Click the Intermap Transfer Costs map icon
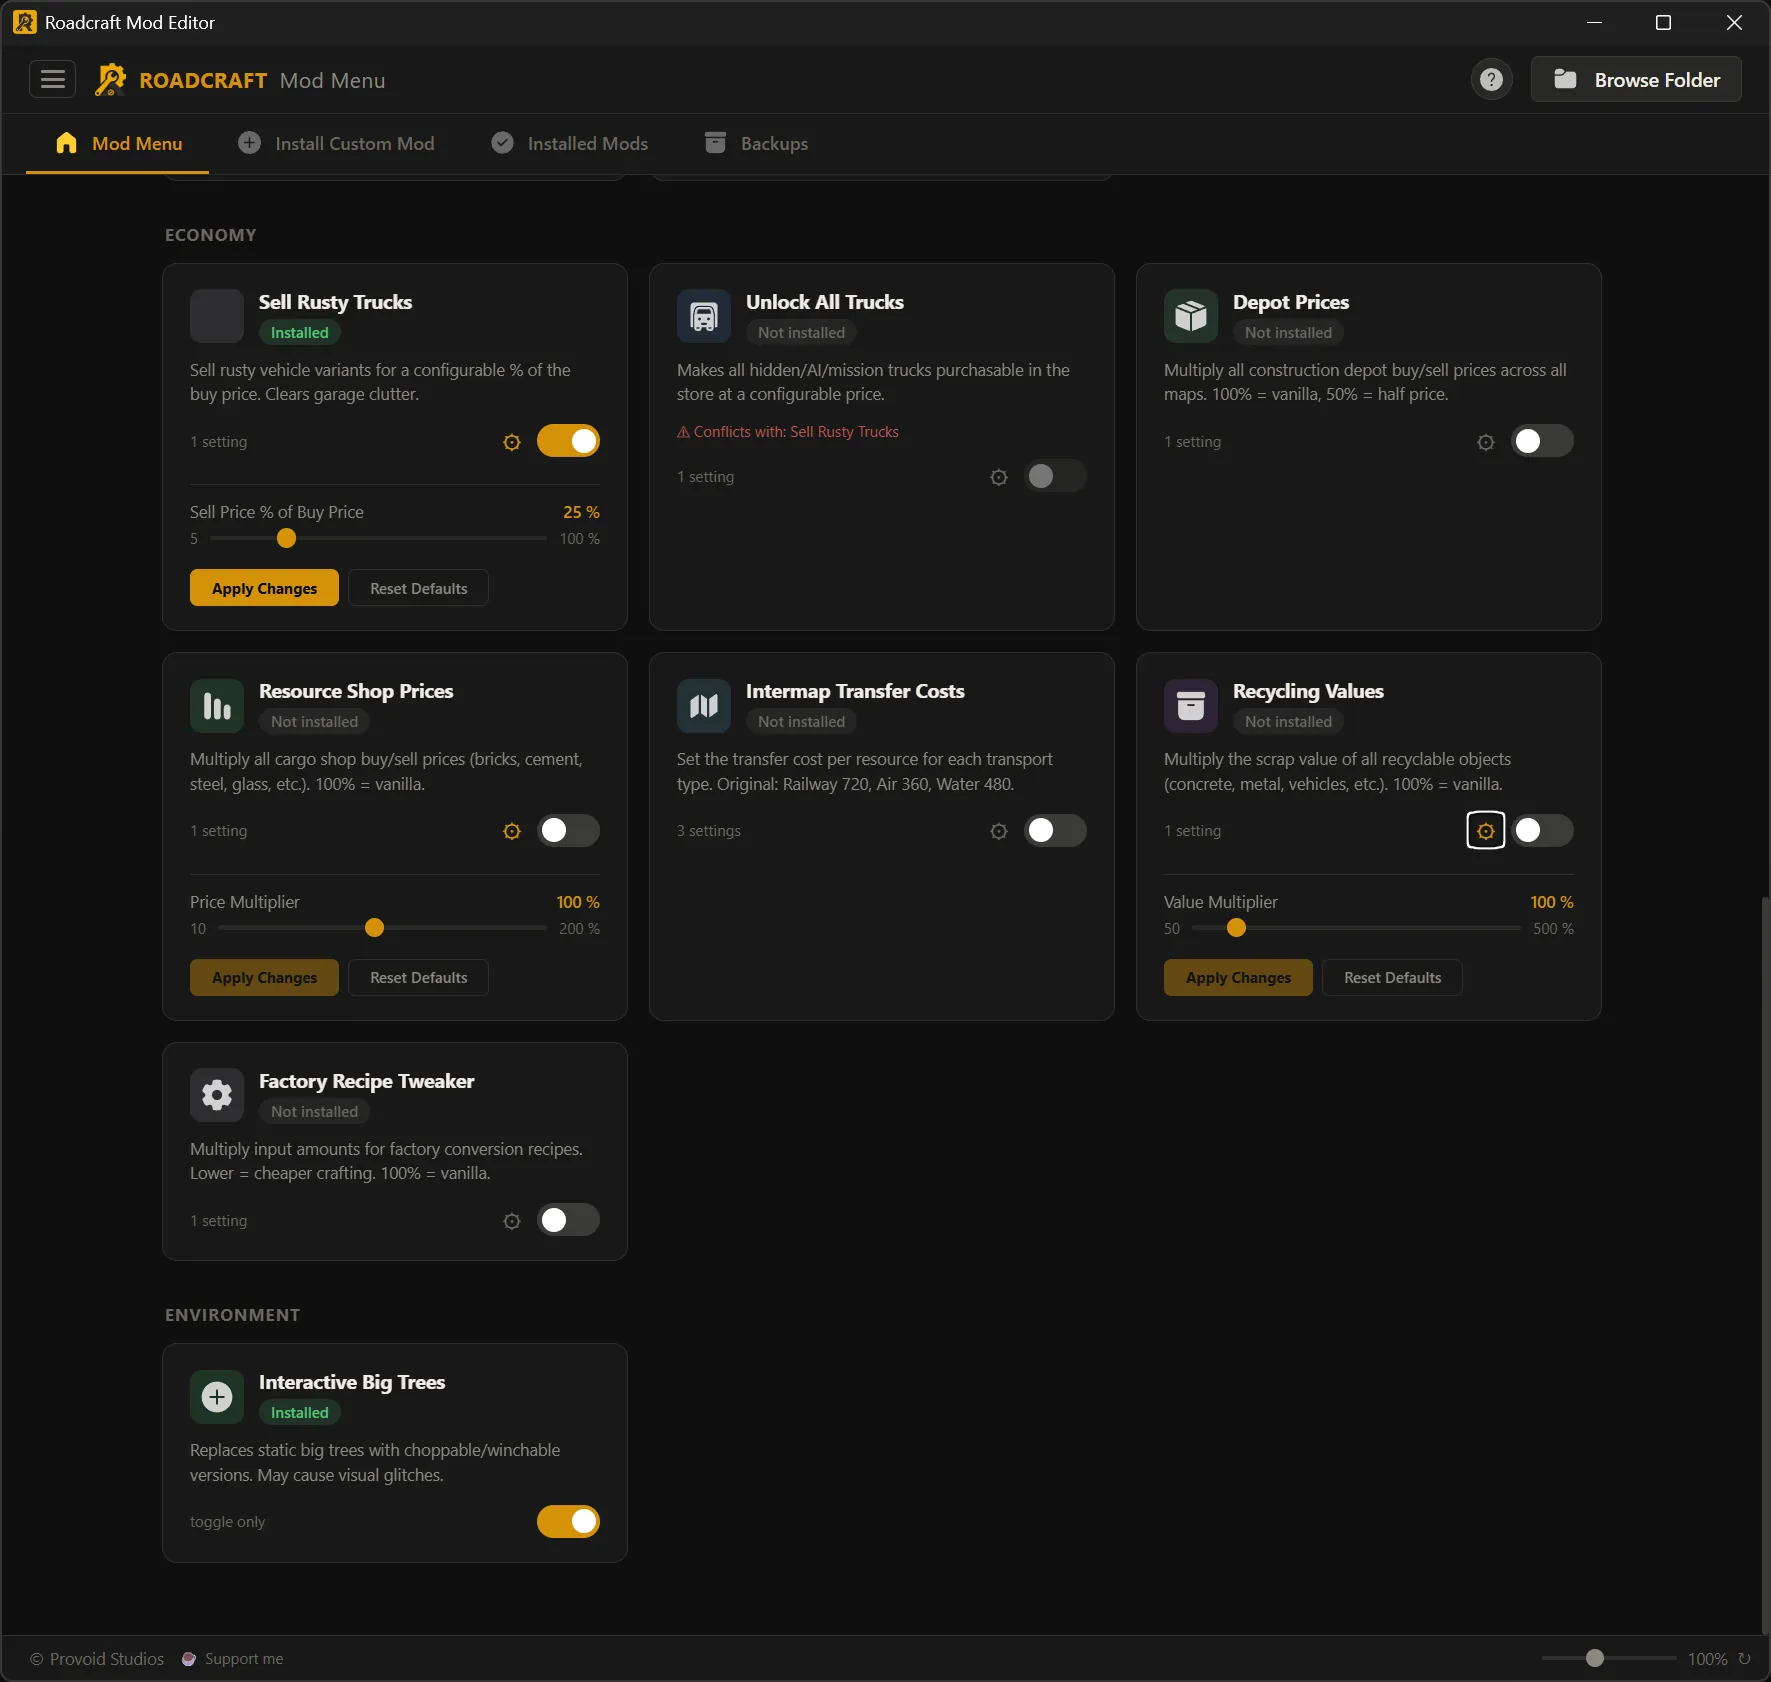Screen dimensions: 1771x1682 point(704,706)
